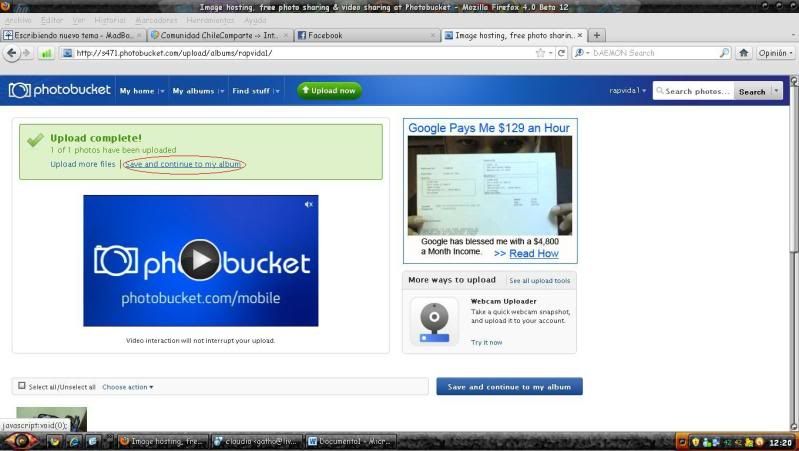Launch Firefox from the quick launch bar
Viewport: 799px width, 451px height.
pyautogui.click(x=55, y=441)
